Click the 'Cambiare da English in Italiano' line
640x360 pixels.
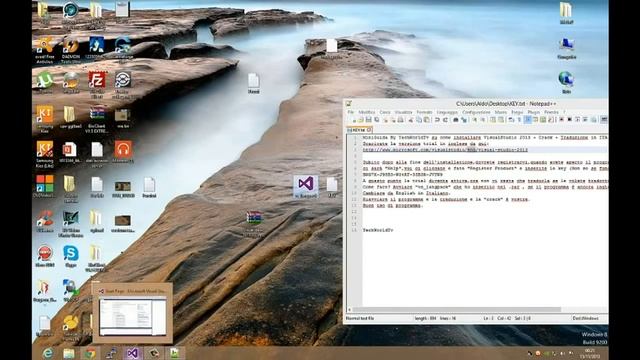point(406,193)
